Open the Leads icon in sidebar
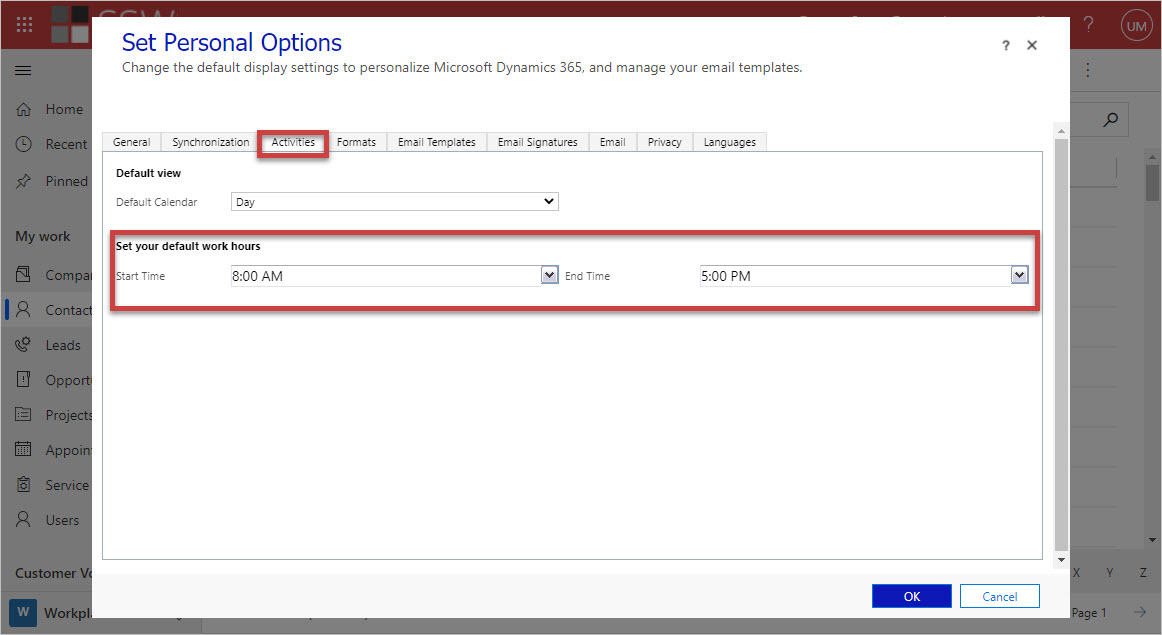This screenshot has height=635, width=1162. [x=24, y=345]
